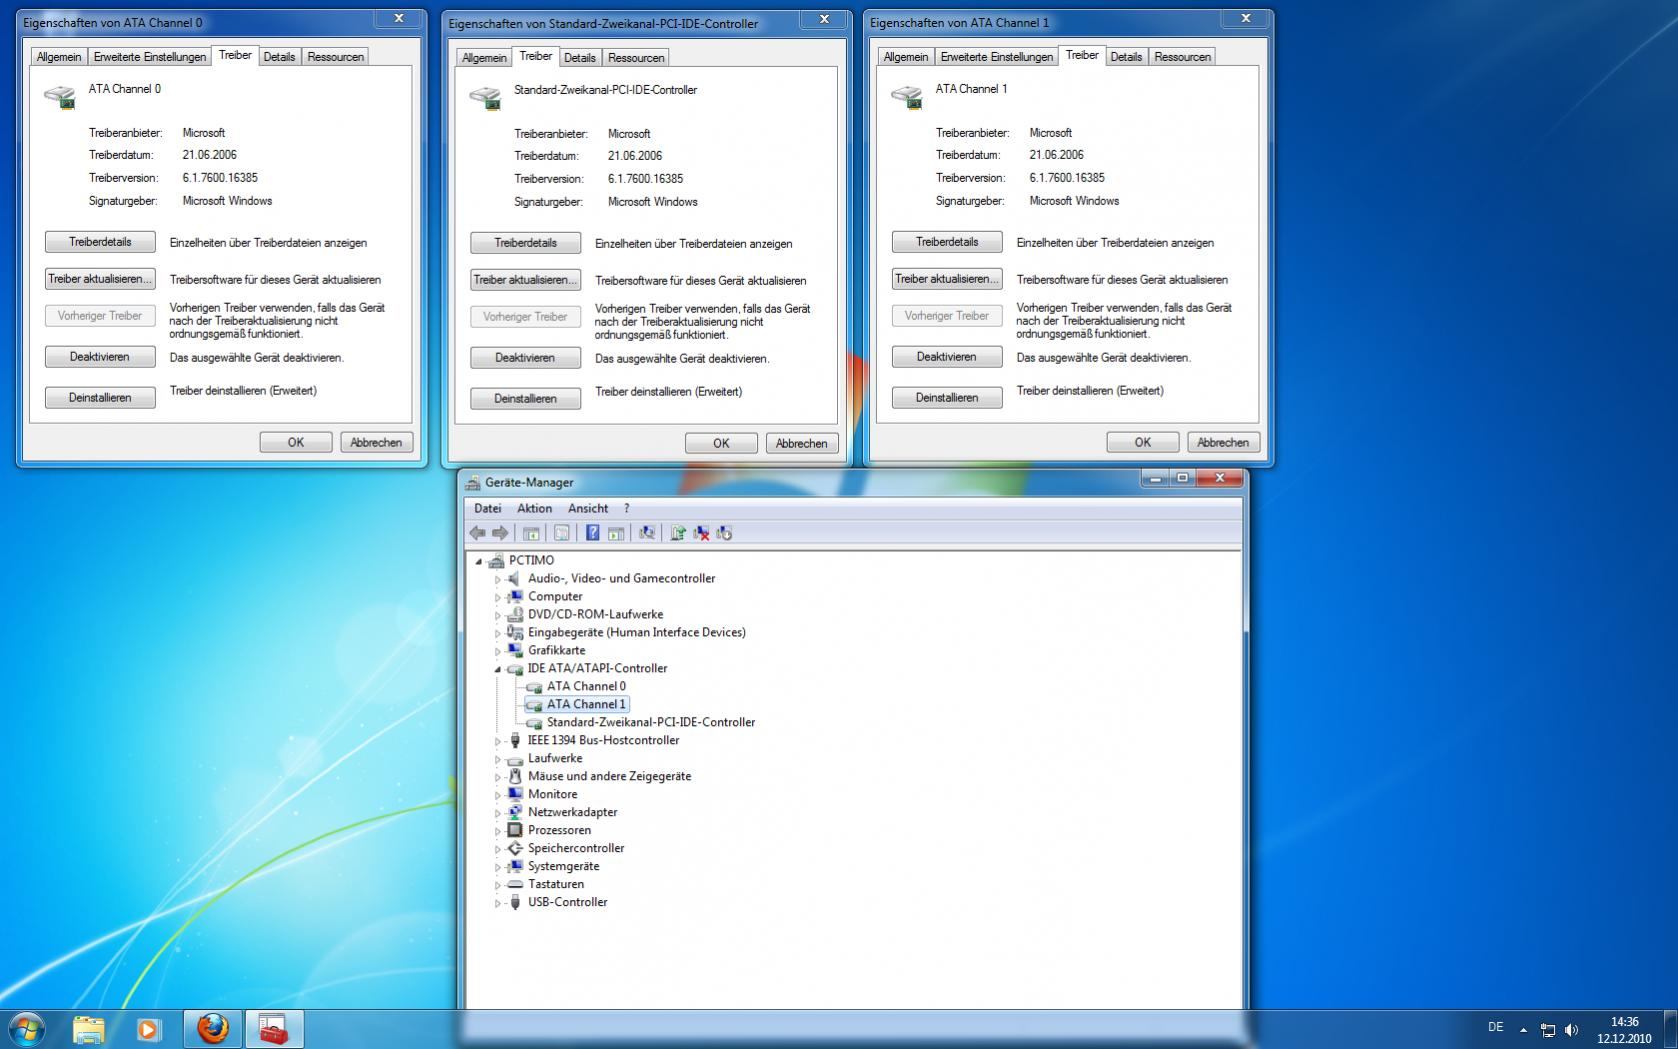
Task: Click the Netzwerkadapter device icon
Action: [515, 812]
